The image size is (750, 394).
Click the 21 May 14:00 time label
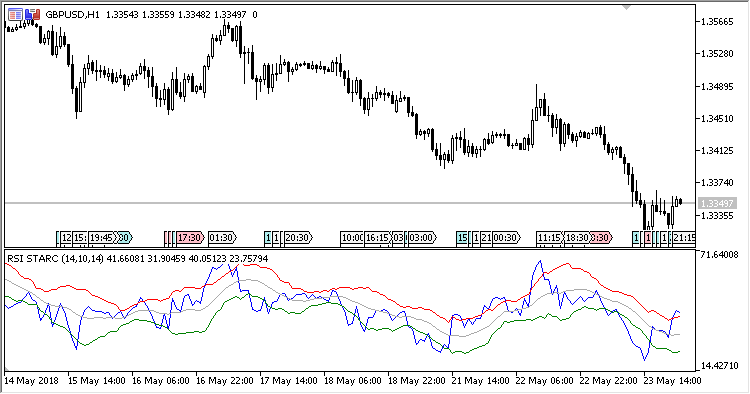(x=481, y=381)
